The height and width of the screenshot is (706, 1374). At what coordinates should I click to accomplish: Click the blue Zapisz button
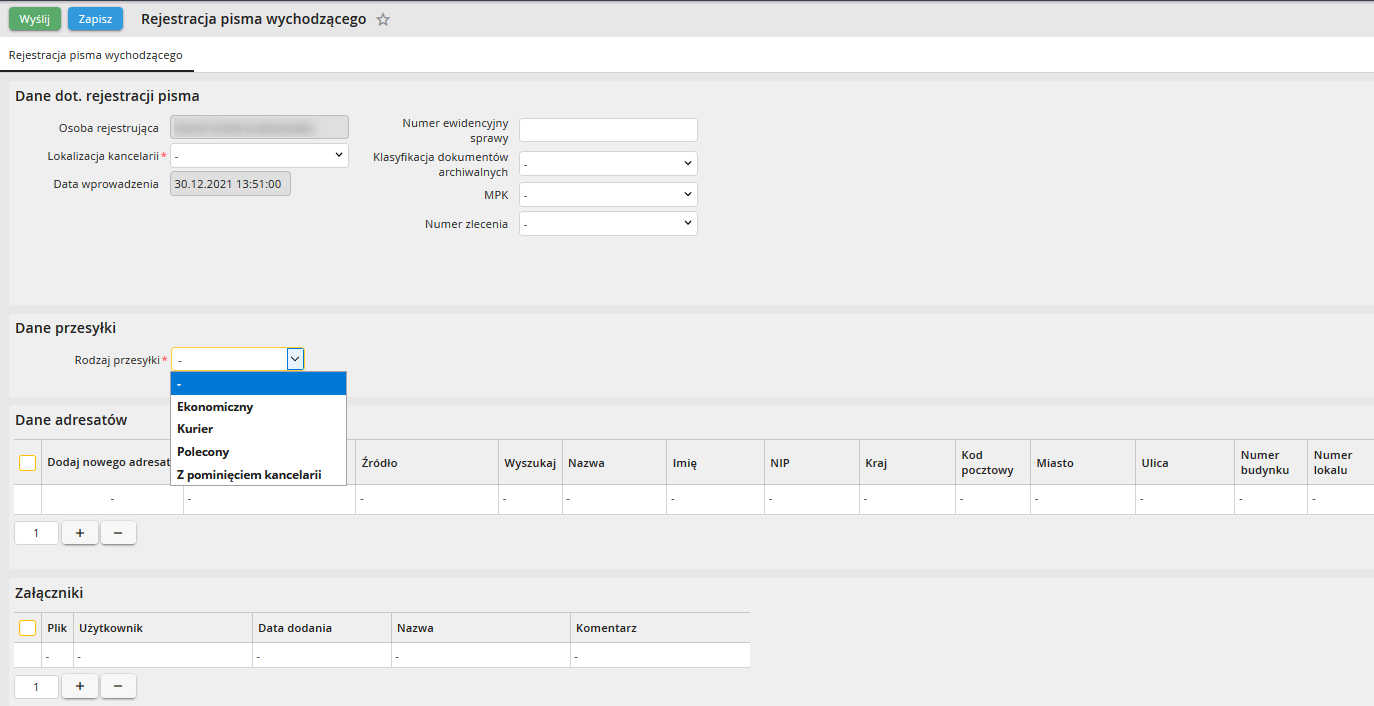click(95, 19)
